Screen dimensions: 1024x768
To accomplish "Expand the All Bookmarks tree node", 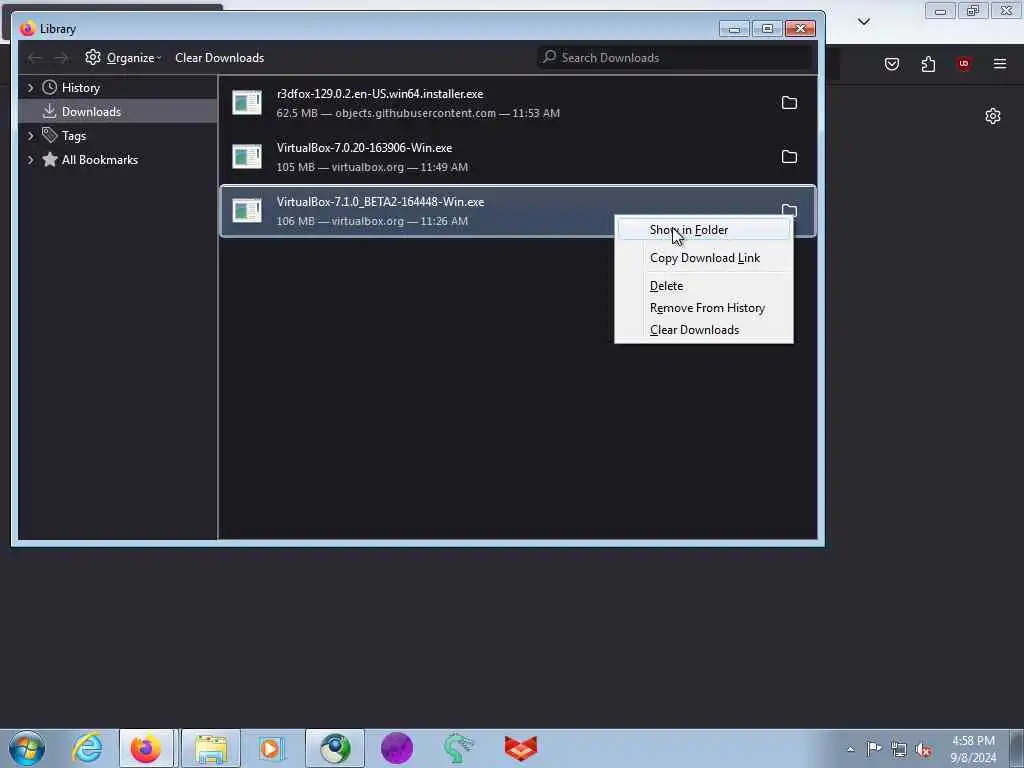I will (x=31, y=160).
